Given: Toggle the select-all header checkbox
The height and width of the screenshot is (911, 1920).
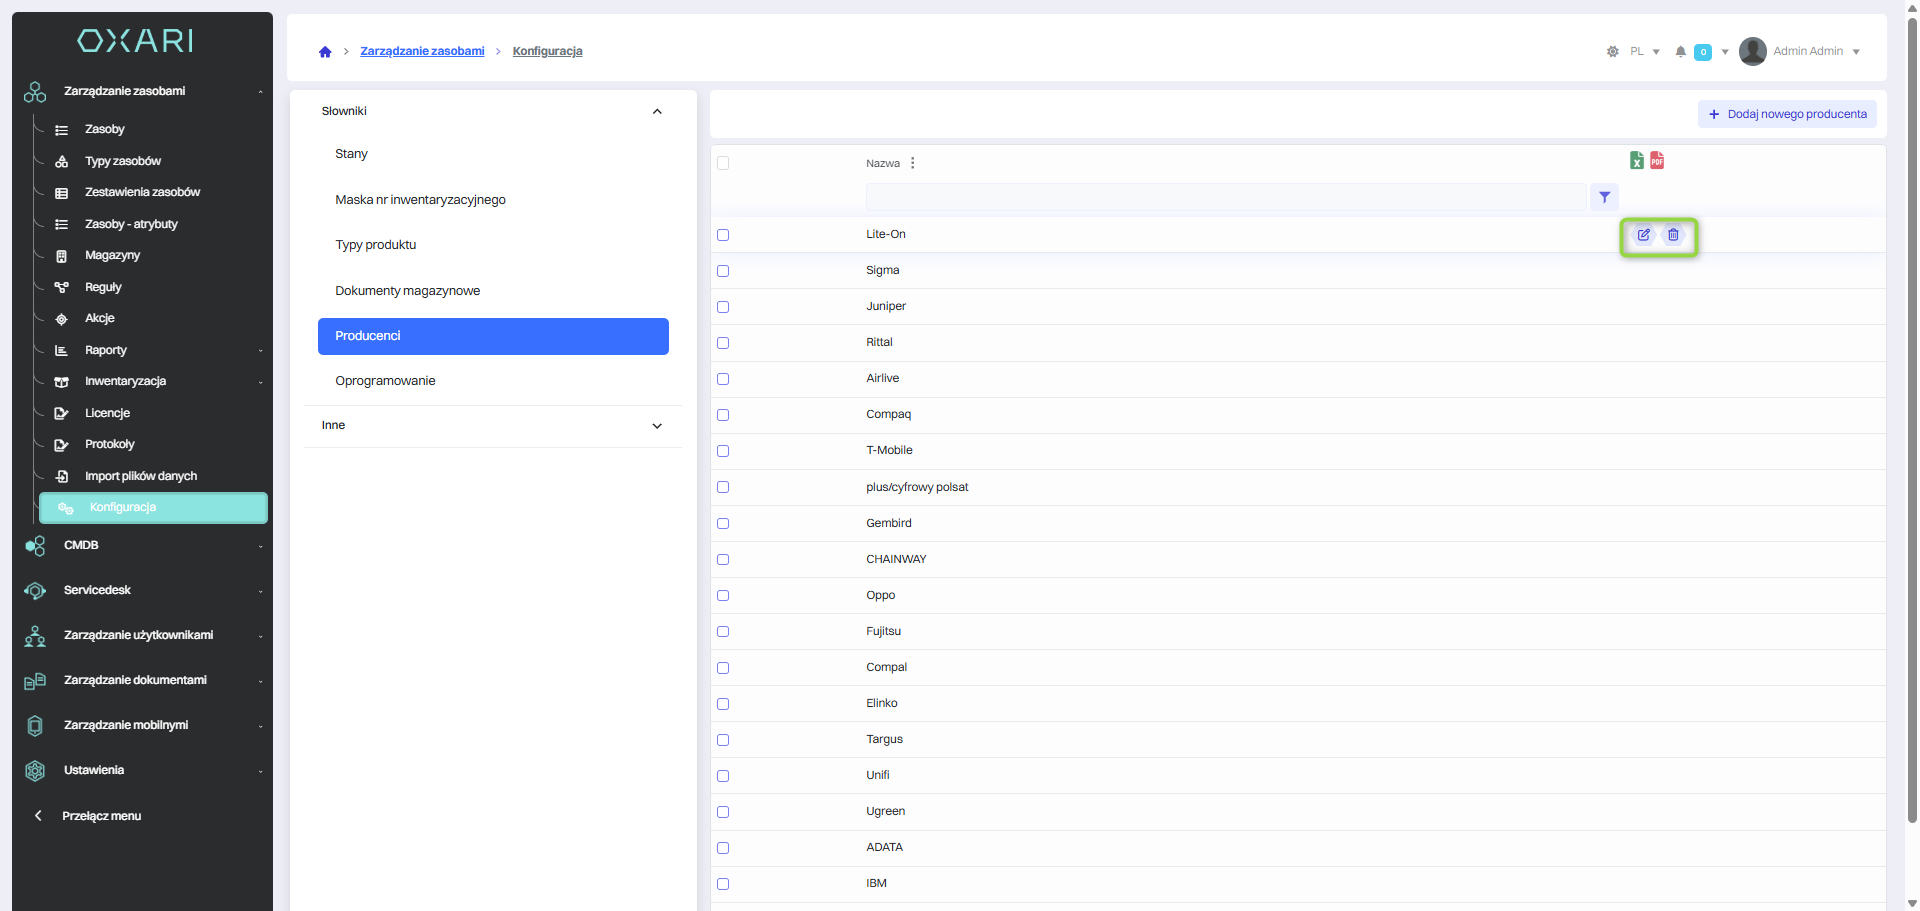Looking at the screenshot, I should (723, 163).
